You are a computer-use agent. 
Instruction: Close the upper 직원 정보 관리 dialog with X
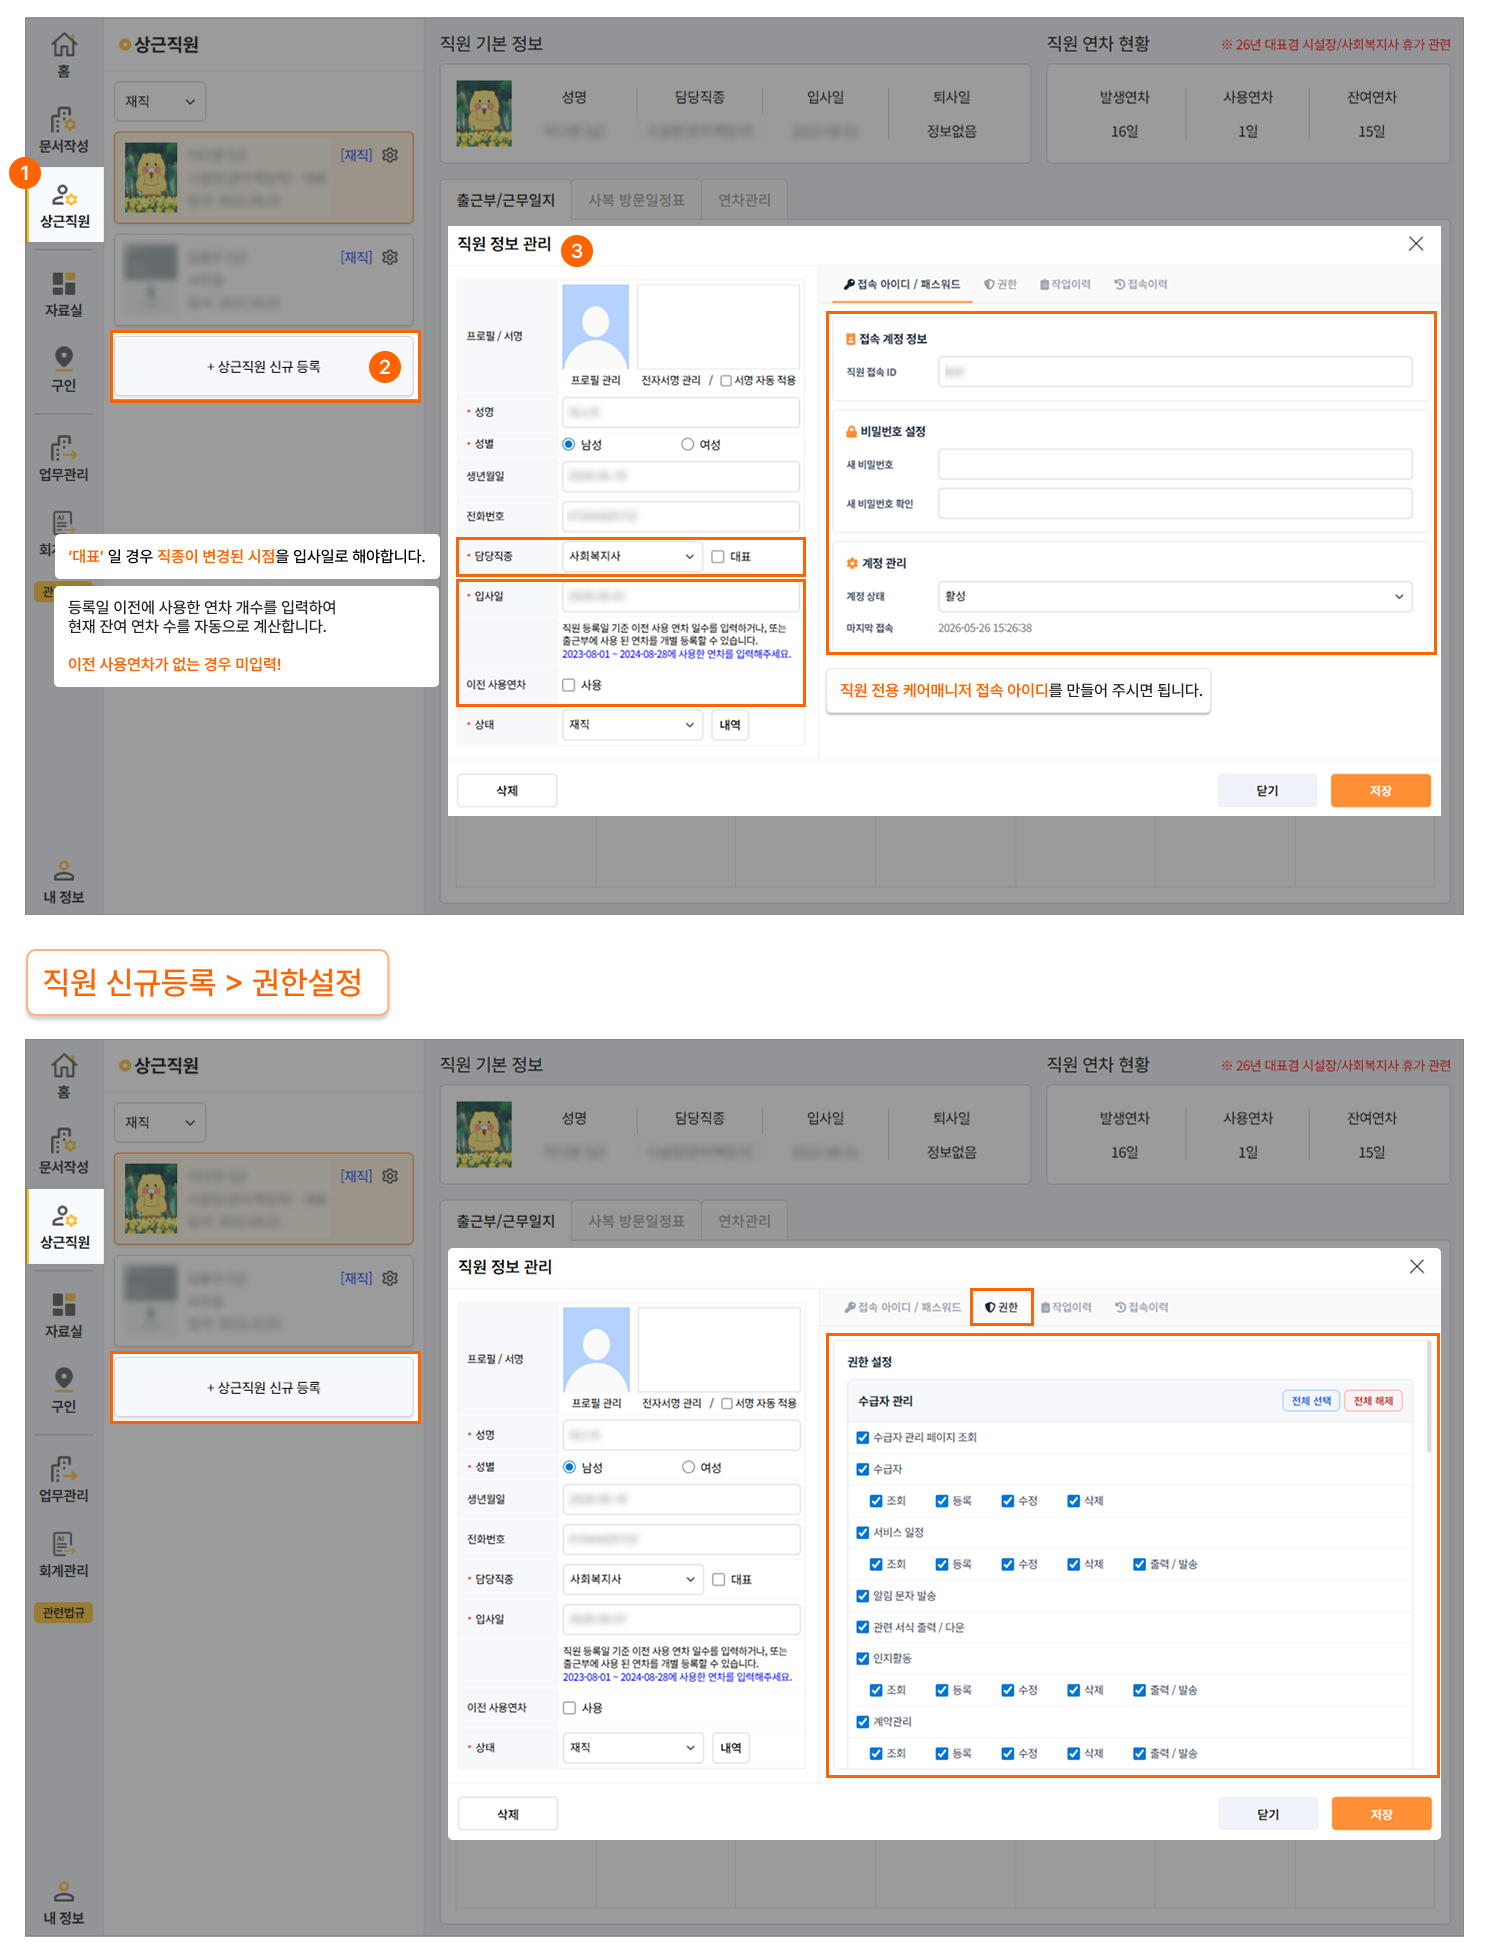point(1416,244)
